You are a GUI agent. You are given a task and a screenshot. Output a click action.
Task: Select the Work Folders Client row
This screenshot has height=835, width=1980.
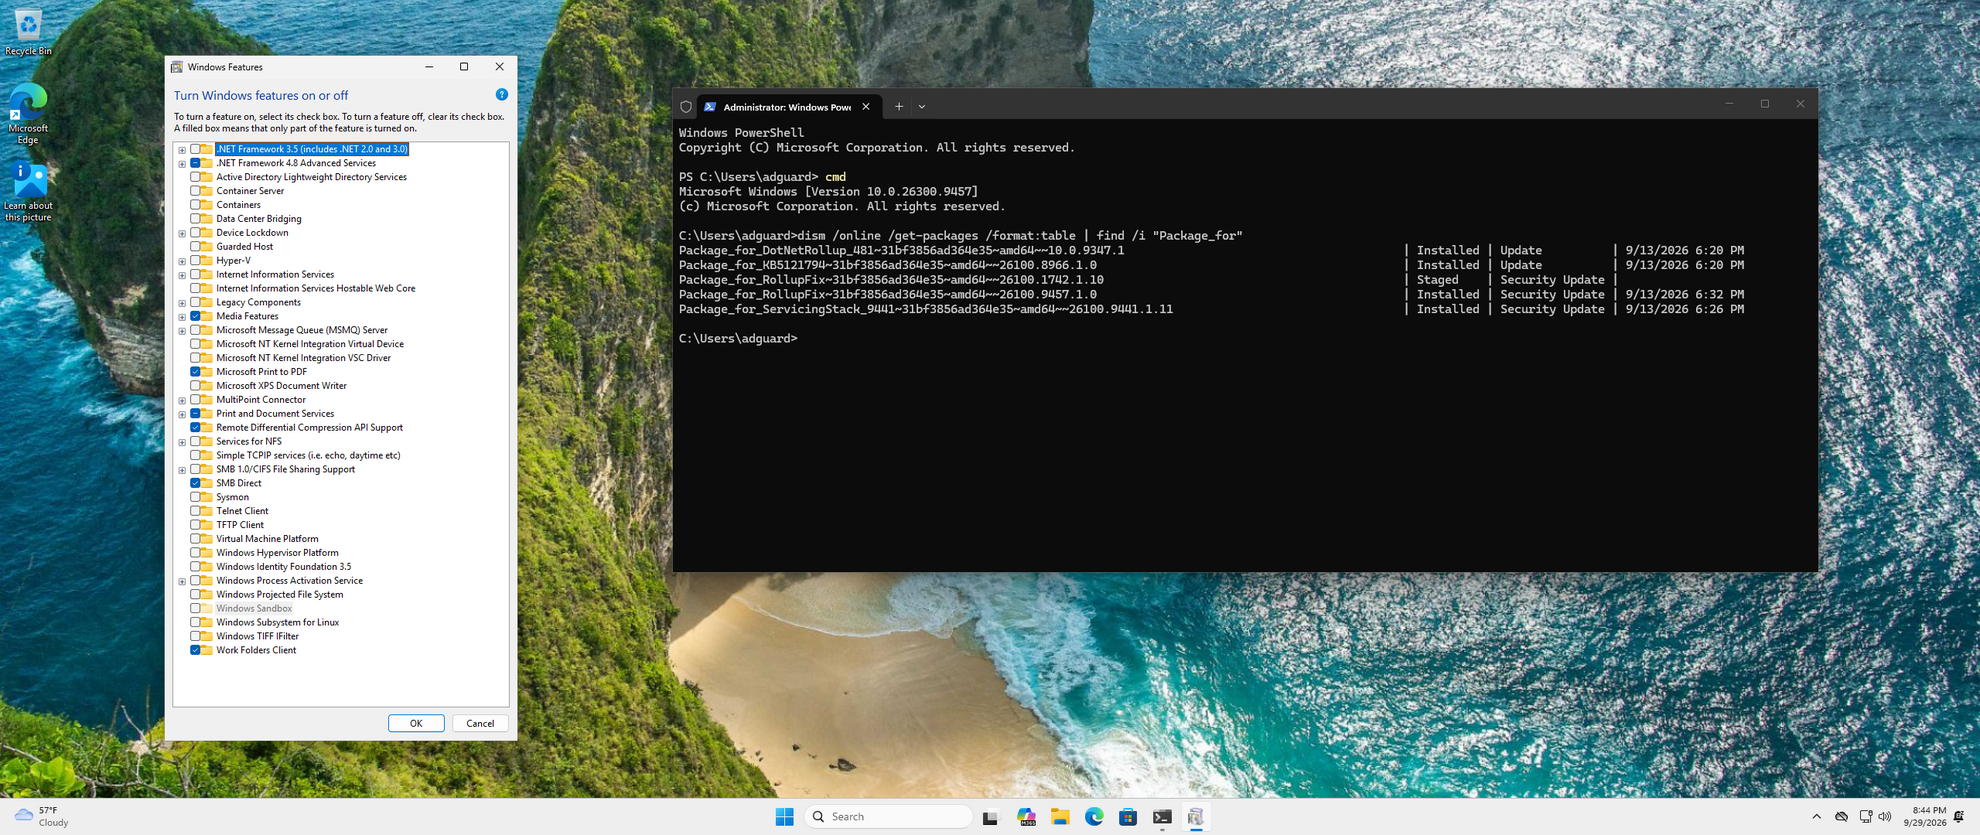(x=256, y=650)
